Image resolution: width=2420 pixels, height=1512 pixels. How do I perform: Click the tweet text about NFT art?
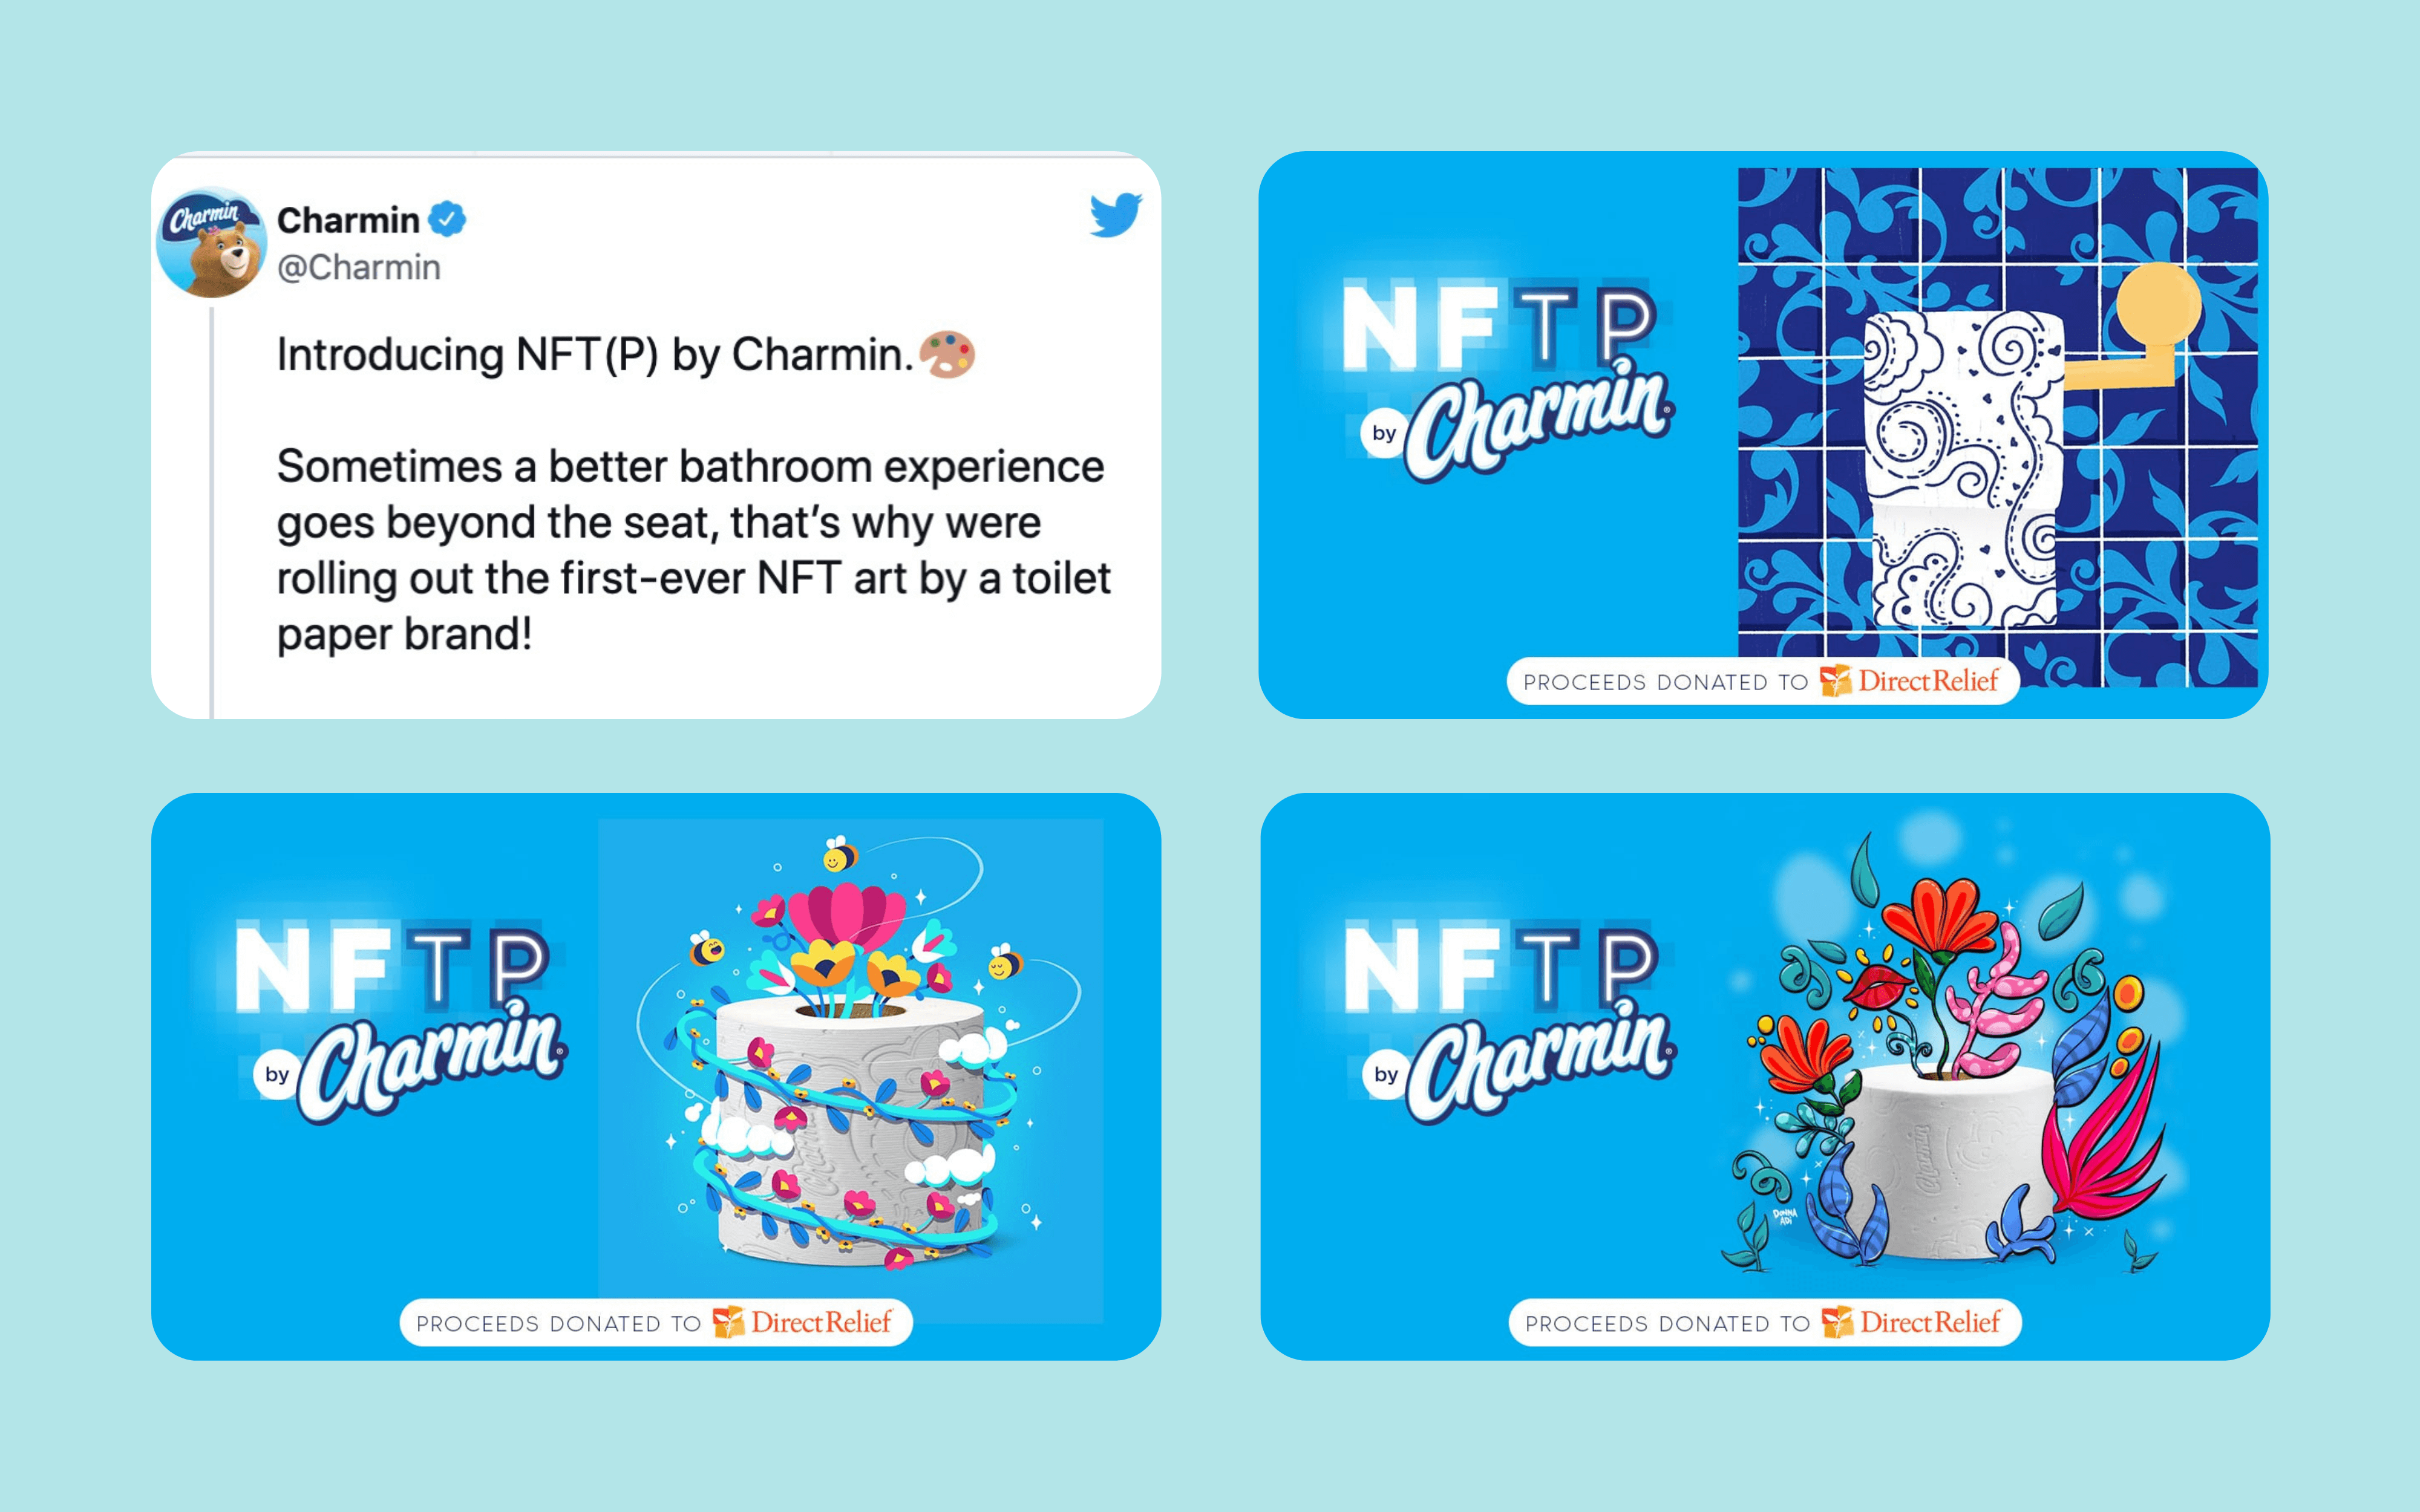(693, 550)
